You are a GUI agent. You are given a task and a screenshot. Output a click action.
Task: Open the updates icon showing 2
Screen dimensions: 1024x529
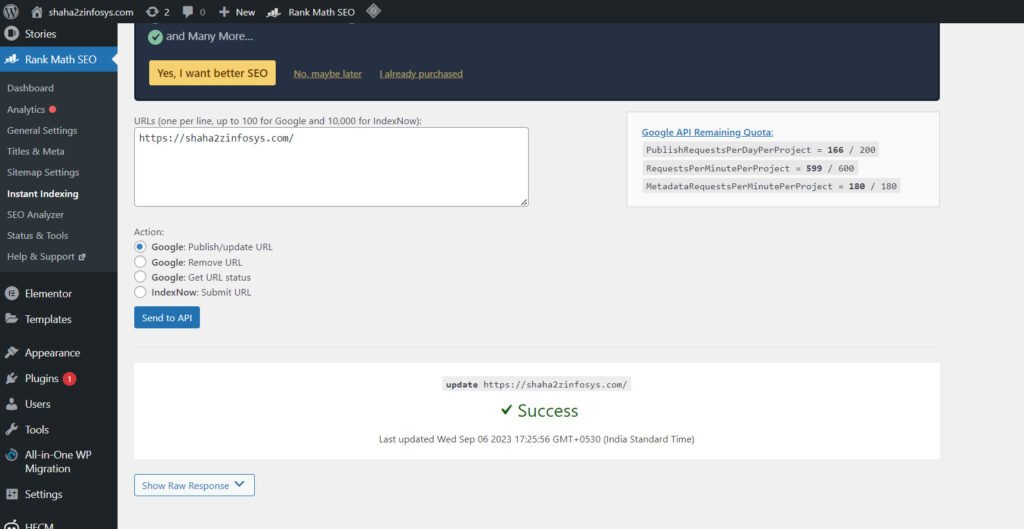point(157,12)
